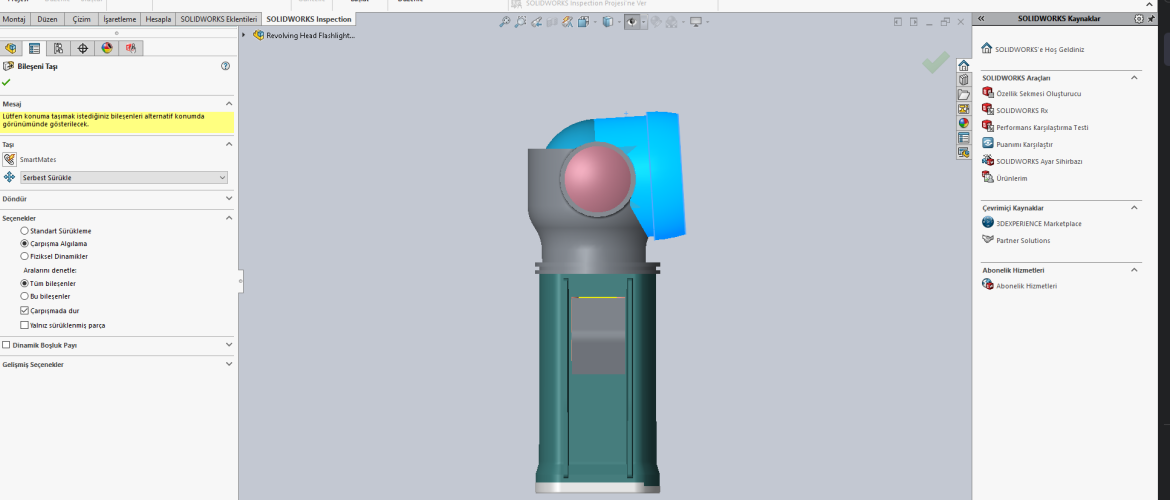This screenshot has height=500, width=1170.
Task: Open the DisplayManager color sphere tab
Action: 106,48
